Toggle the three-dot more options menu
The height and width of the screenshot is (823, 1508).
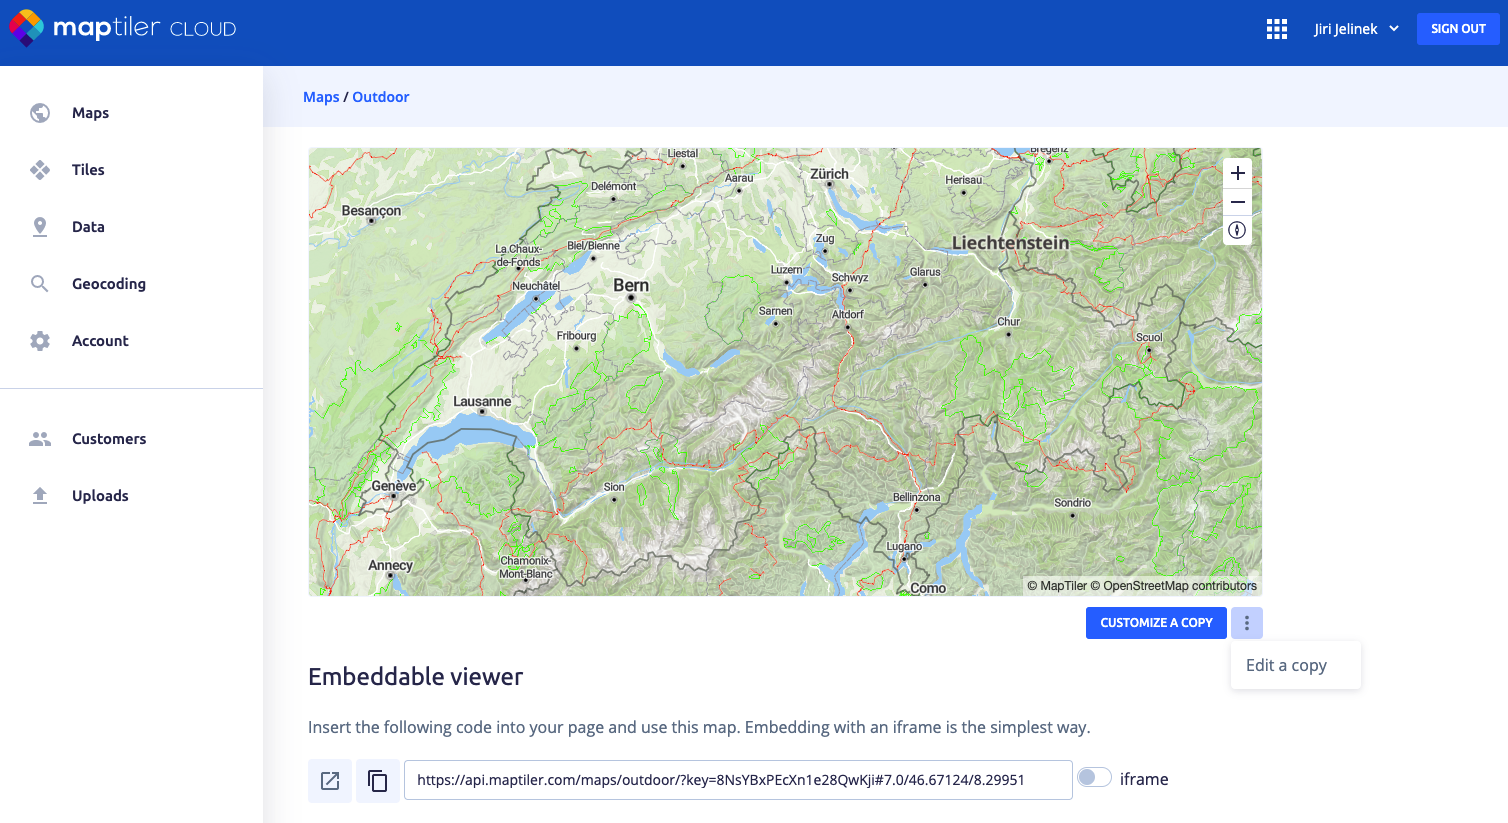(1246, 623)
